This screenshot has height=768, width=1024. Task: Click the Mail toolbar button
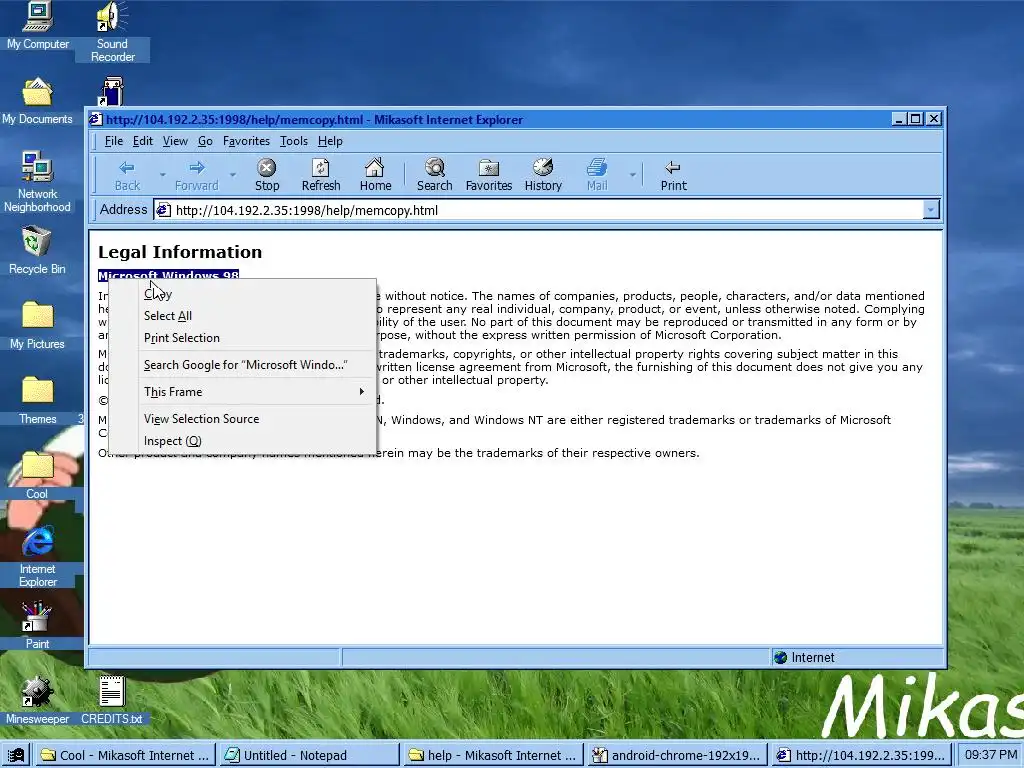click(597, 176)
